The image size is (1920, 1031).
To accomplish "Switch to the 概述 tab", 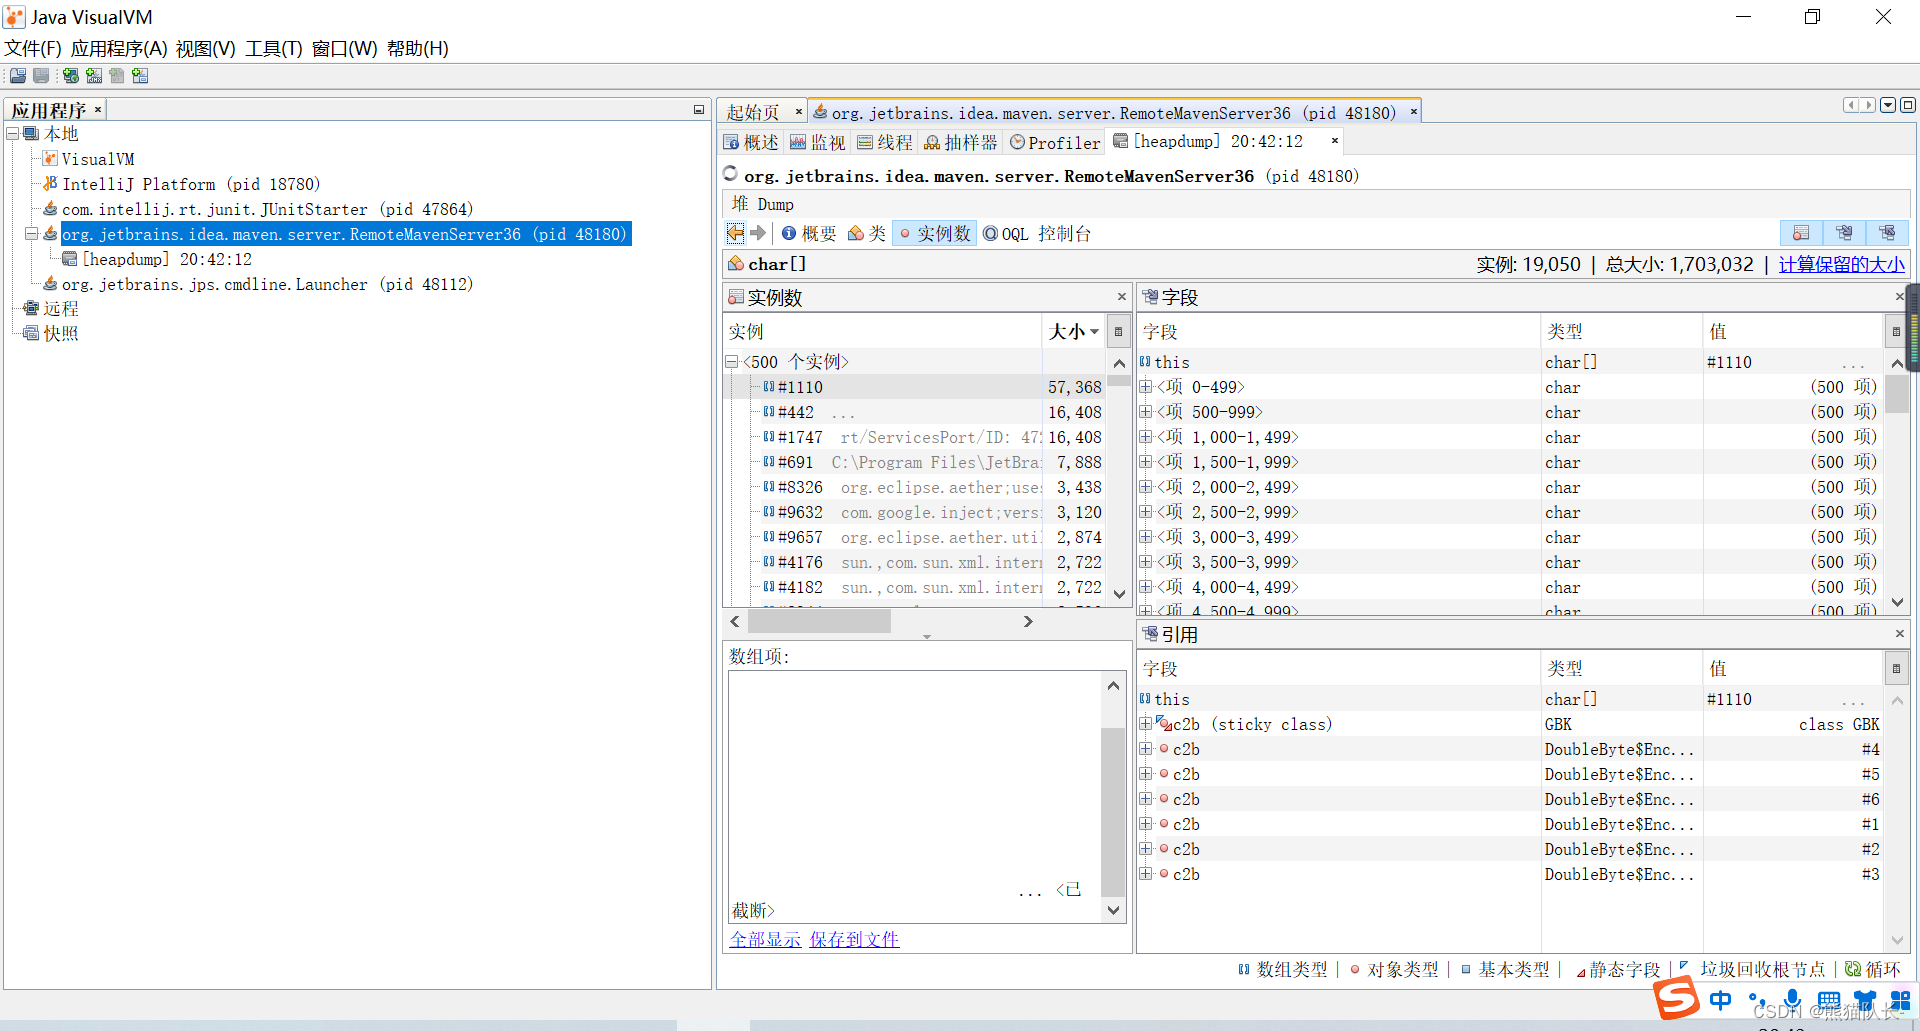I will [751, 142].
